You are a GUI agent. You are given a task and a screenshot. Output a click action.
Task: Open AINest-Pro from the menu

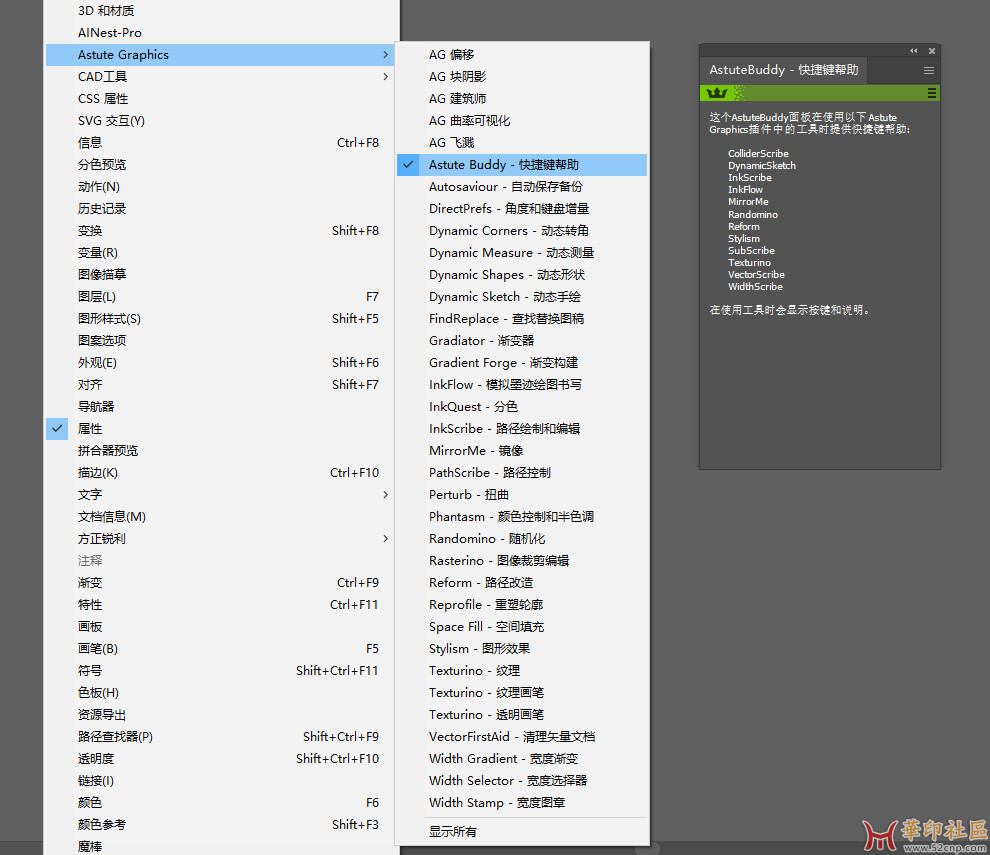pos(220,33)
